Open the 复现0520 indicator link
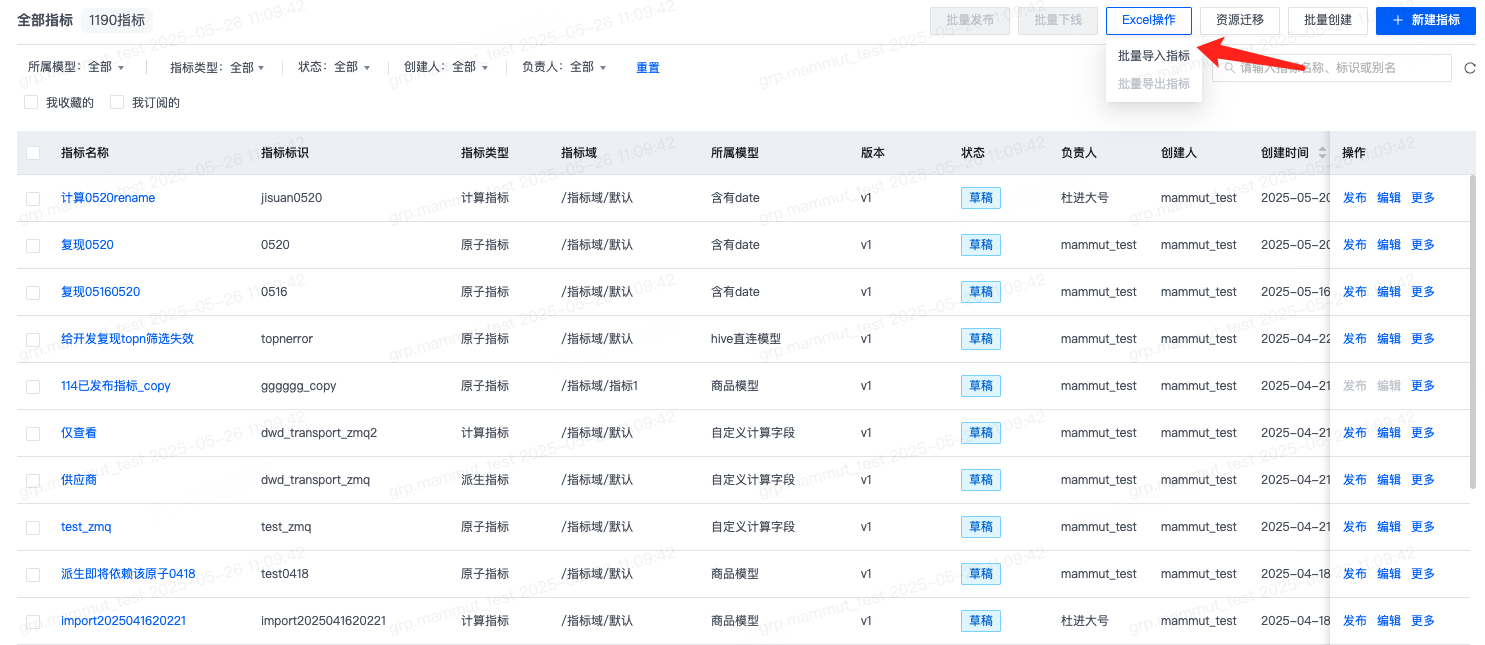Screen dimensions: 1485x645 click(x=87, y=245)
